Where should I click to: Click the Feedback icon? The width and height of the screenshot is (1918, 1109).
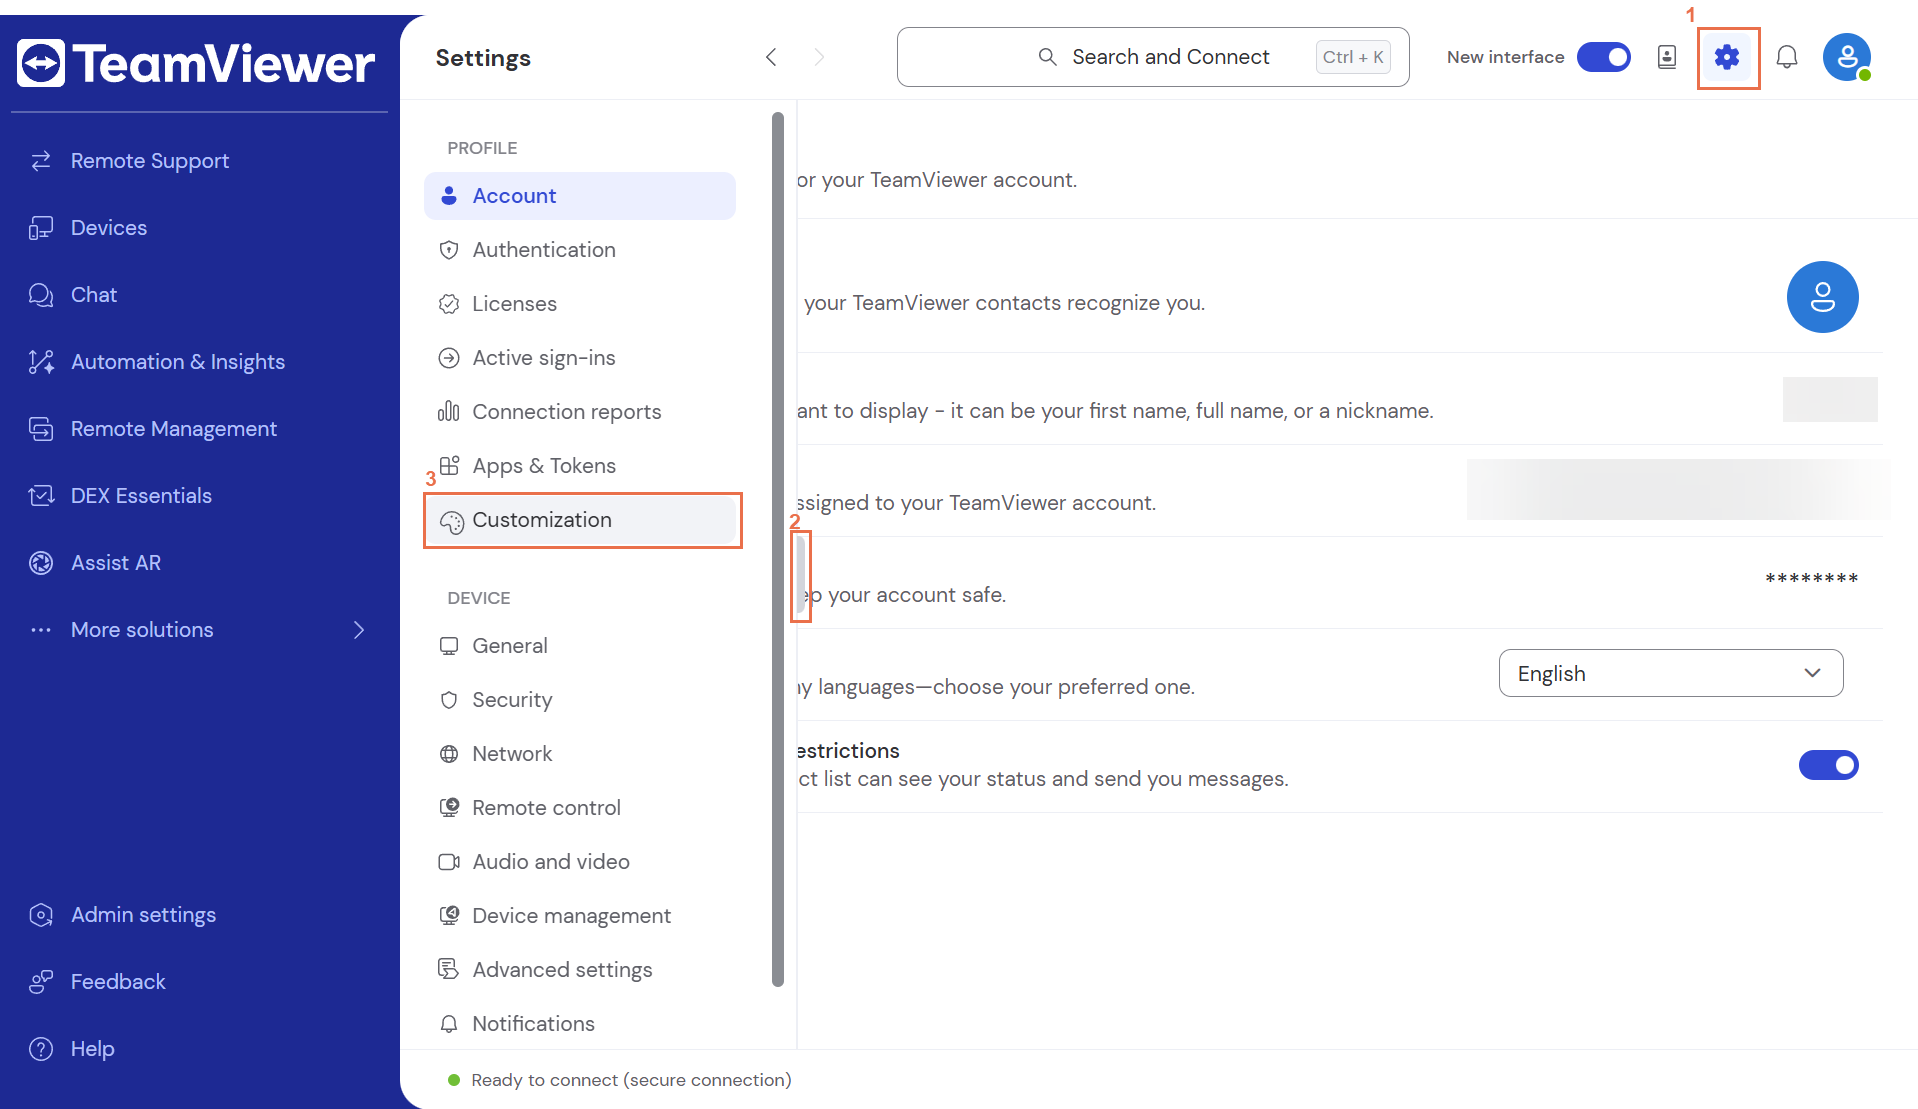pyautogui.click(x=41, y=982)
